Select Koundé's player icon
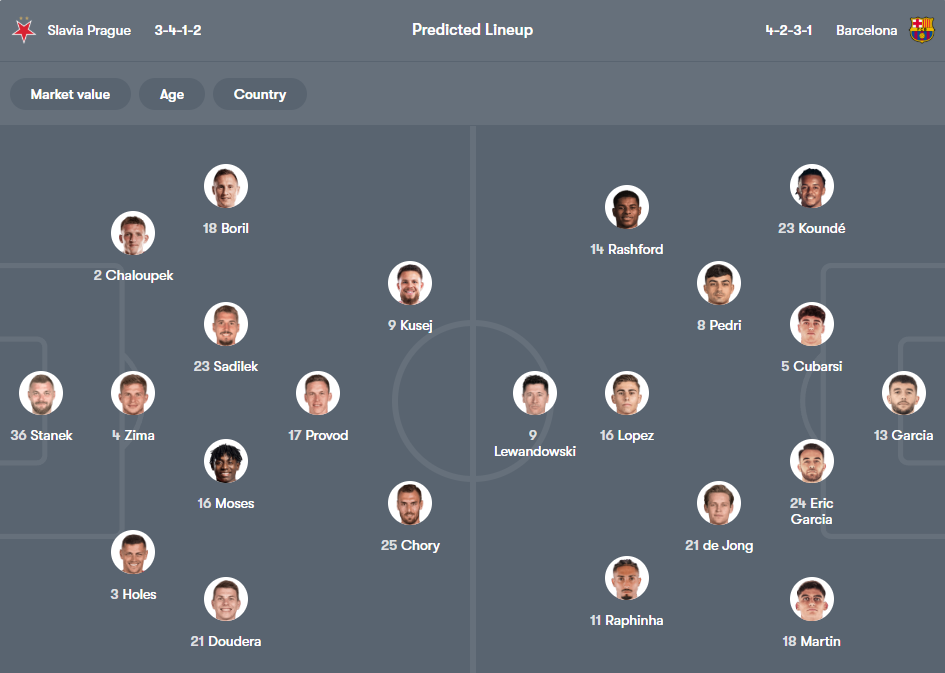 (x=811, y=185)
